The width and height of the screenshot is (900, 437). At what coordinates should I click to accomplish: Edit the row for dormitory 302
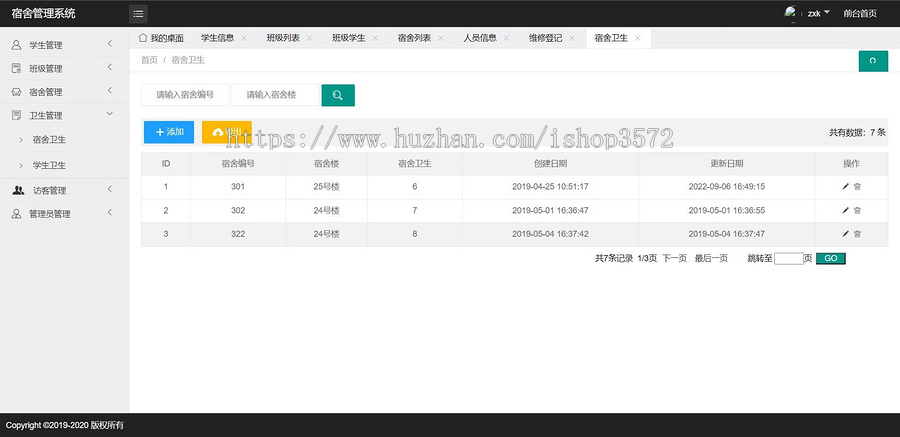pos(845,210)
